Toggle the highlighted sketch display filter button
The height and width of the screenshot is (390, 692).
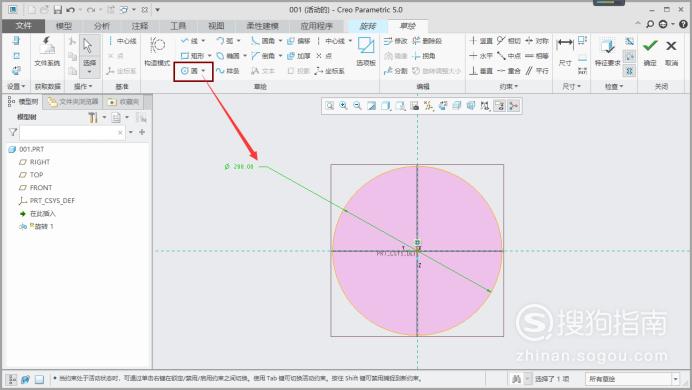tap(499, 106)
